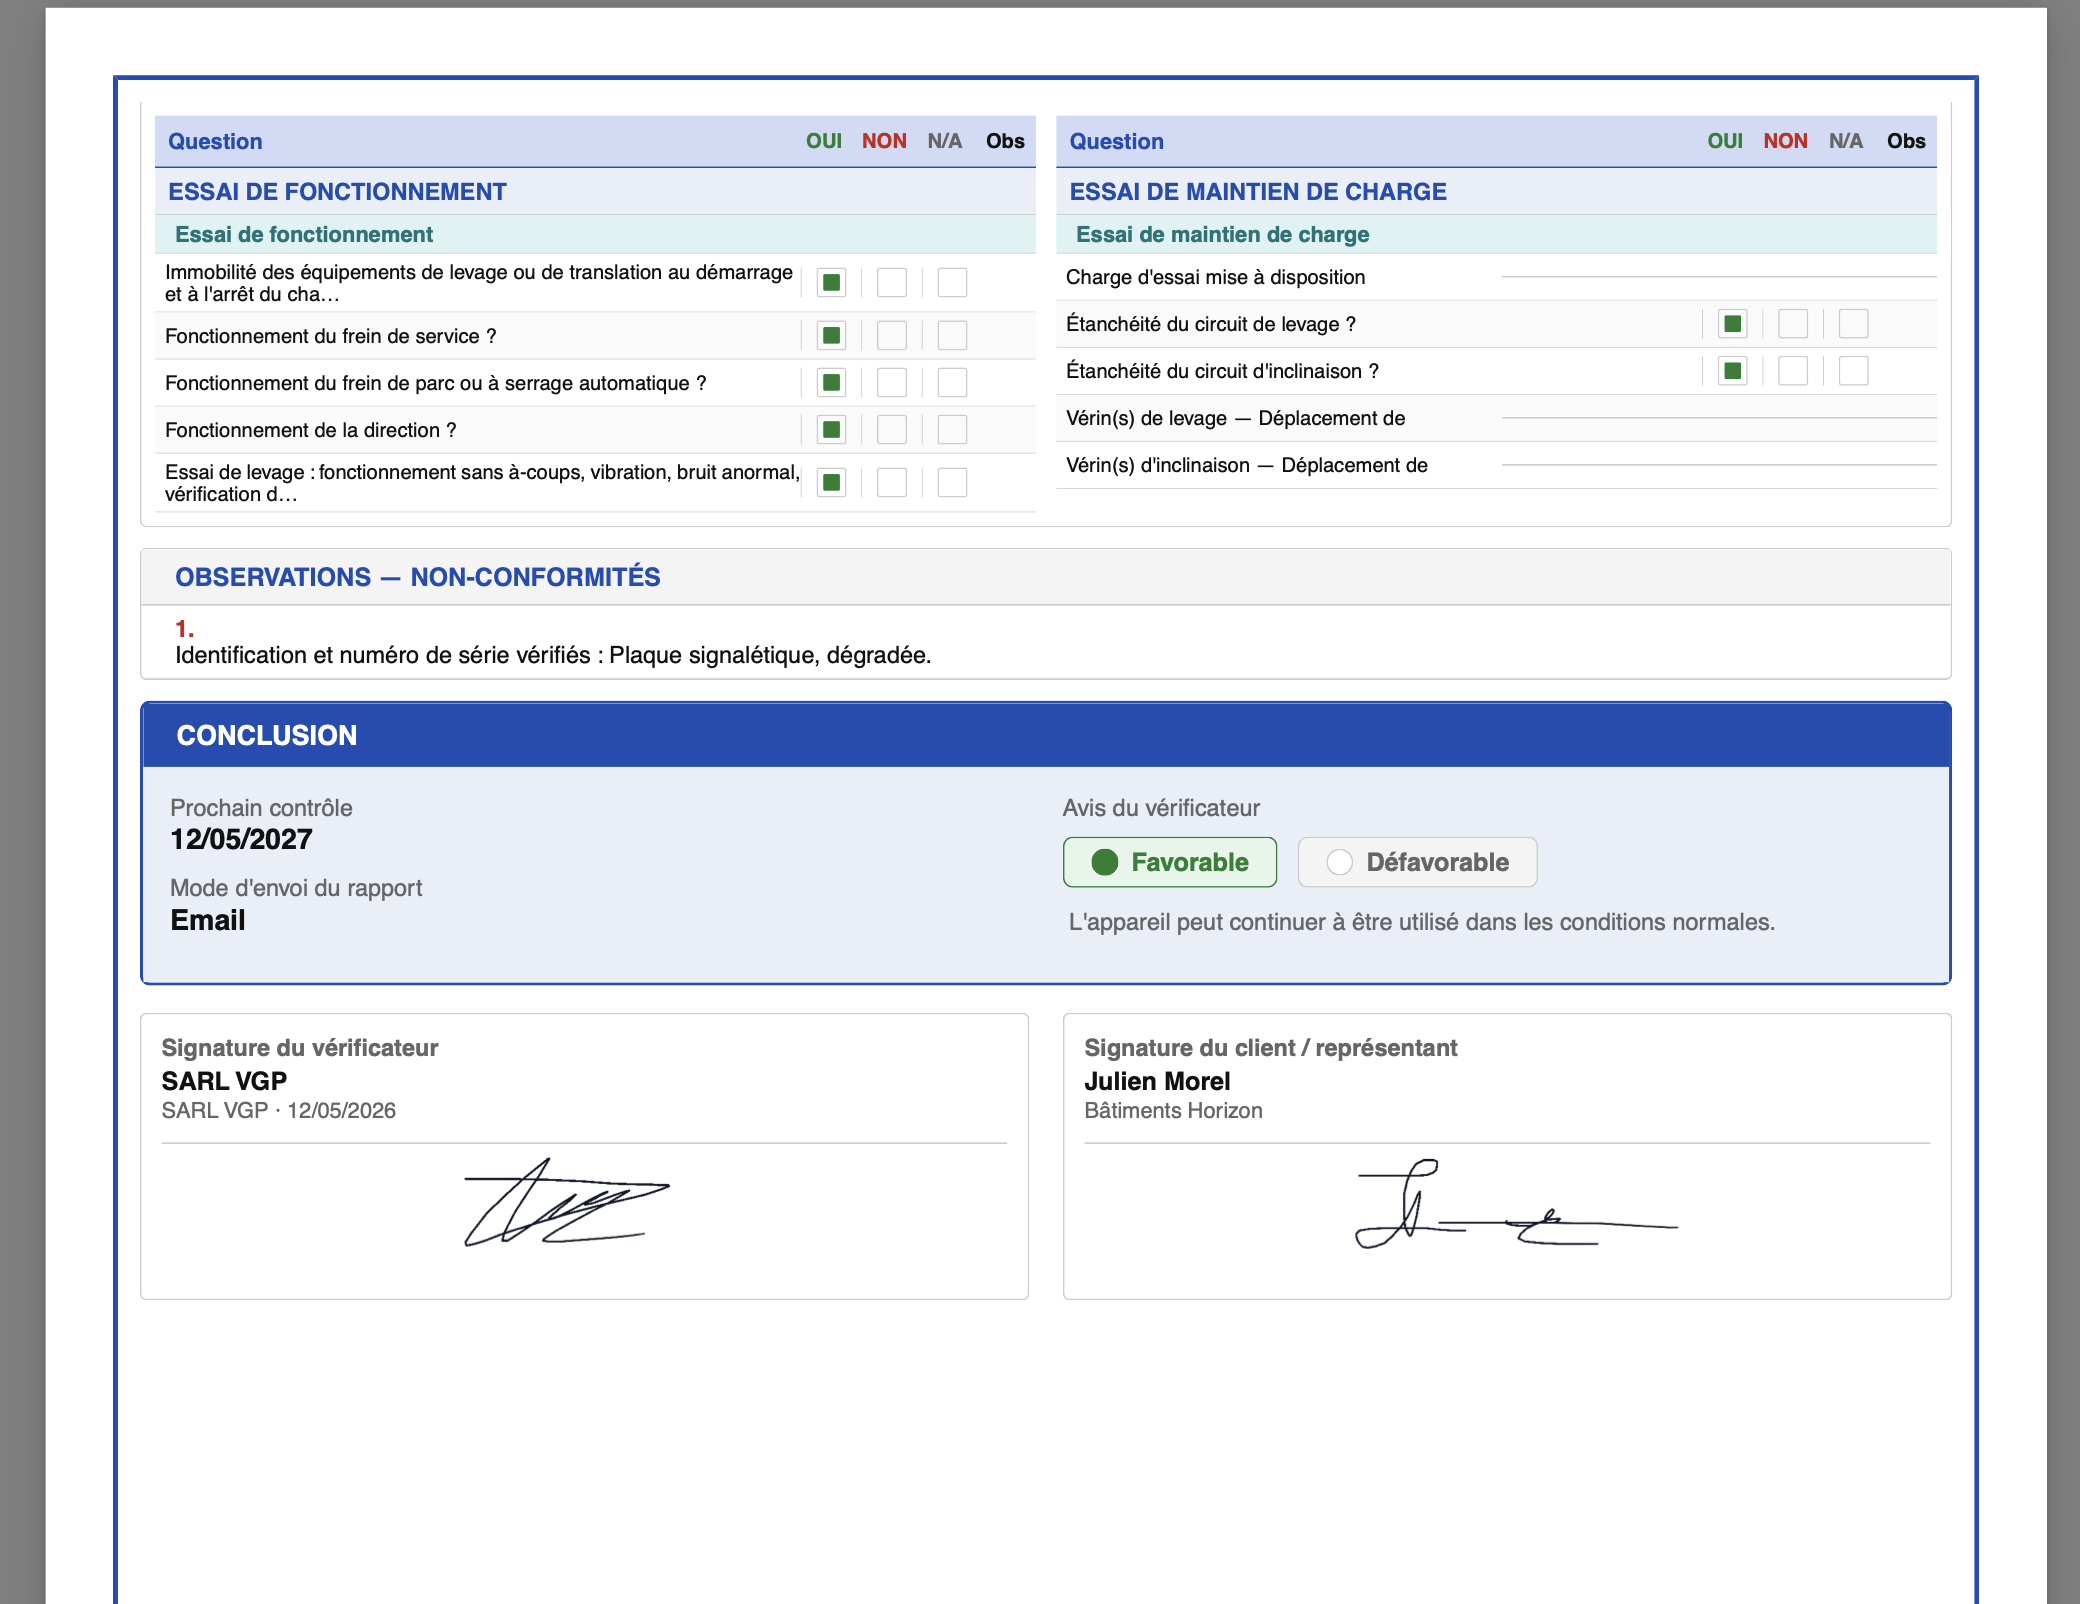Viewport: 2080px width, 1604px height.
Task: Click the Mode d'envoi du rapport label
Action: point(296,888)
